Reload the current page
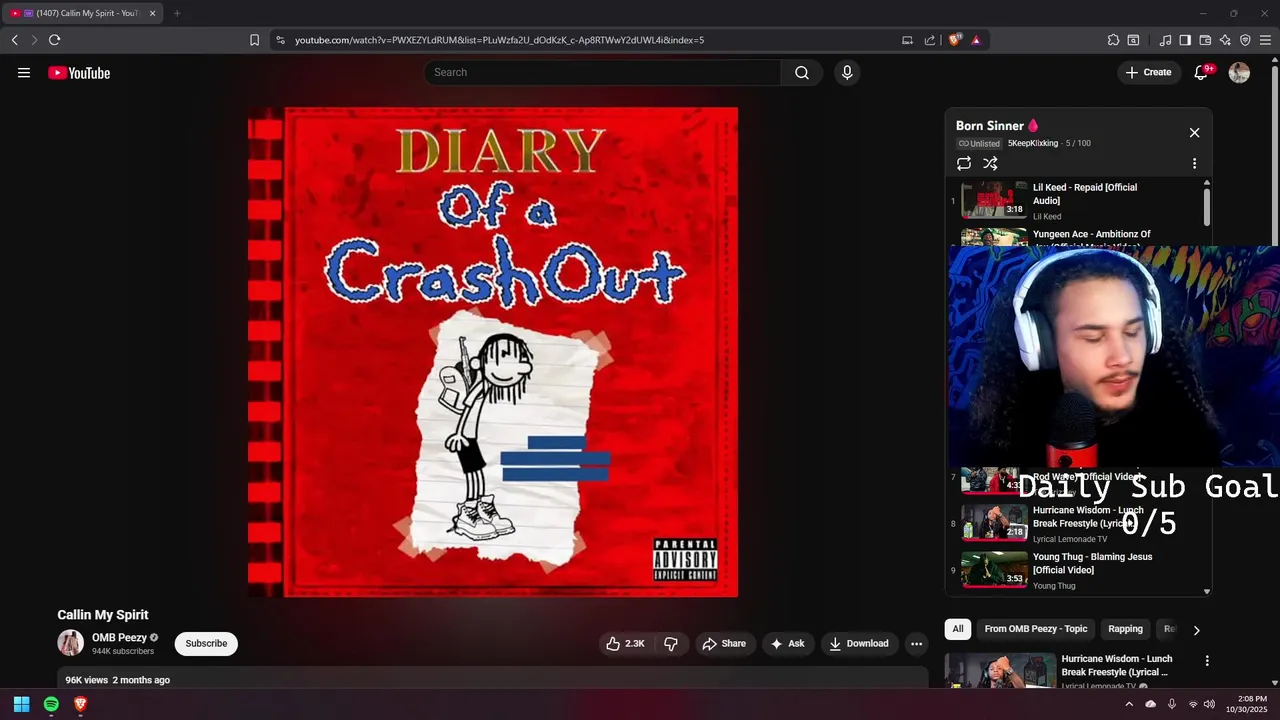Image resolution: width=1280 pixels, height=720 pixels. pos(54,40)
